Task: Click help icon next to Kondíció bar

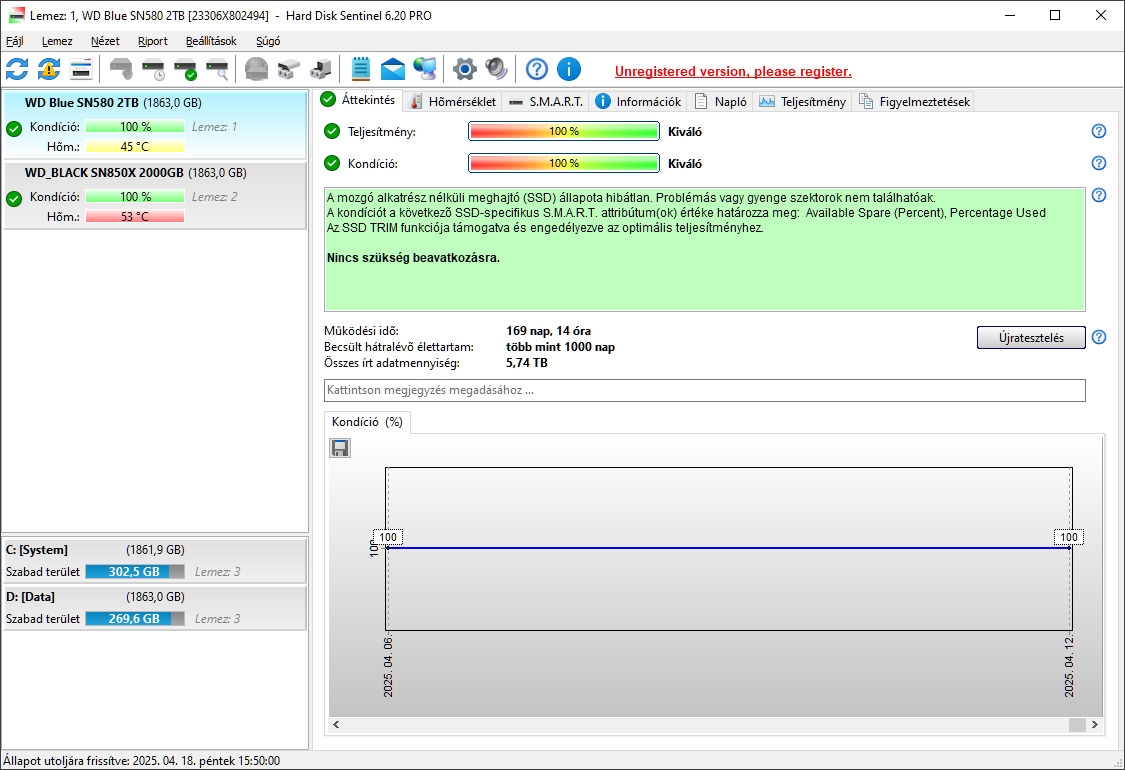Action: pos(1098,163)
